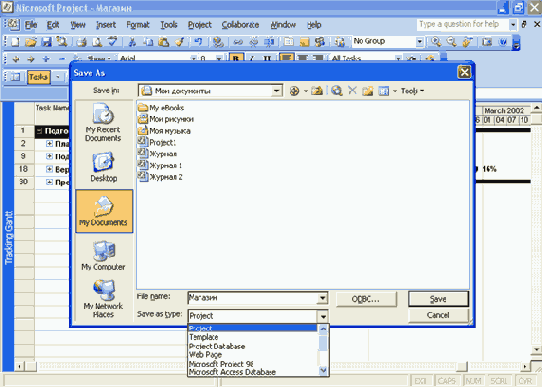Expand task row 2 plus sign
The image size is (542, 387).
(49, 143)
